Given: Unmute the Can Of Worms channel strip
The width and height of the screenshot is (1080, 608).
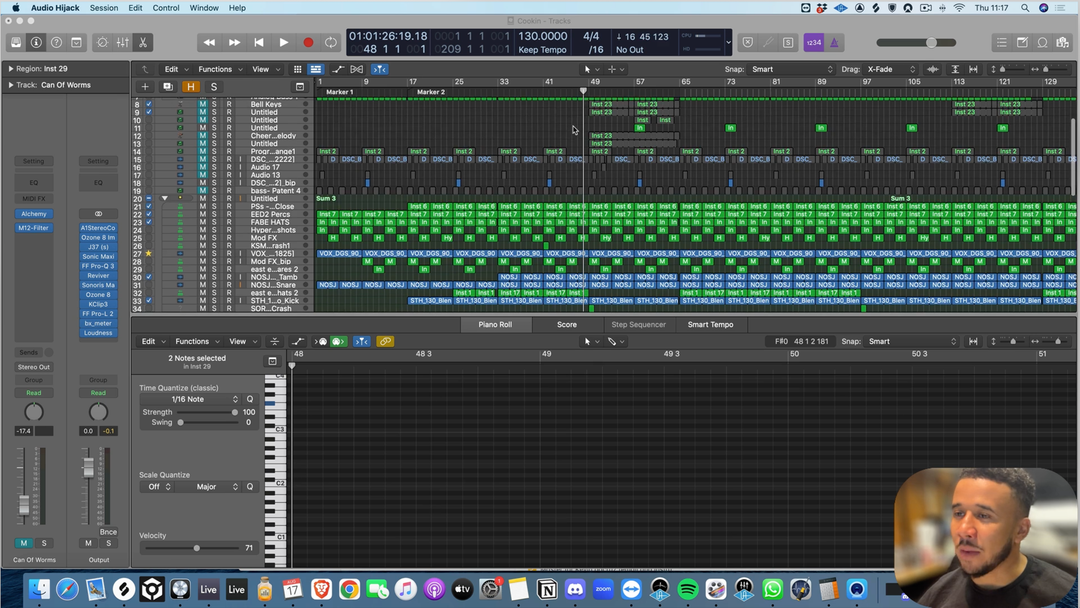Looking at the screenshot, I should point(24,543).
